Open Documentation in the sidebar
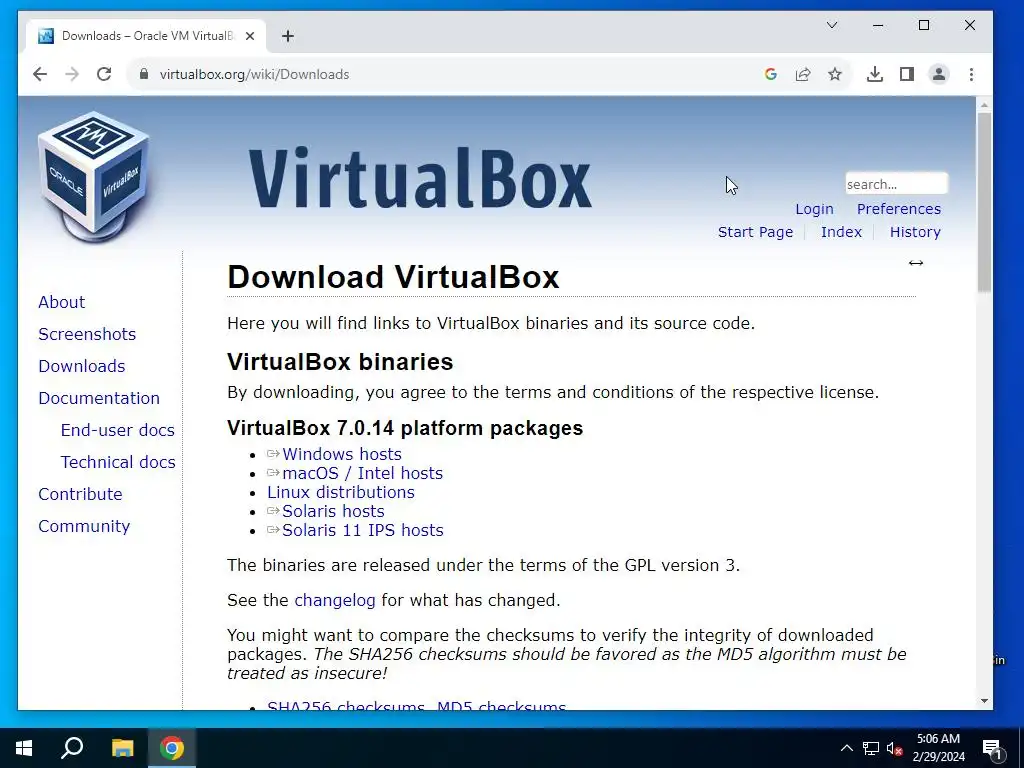 click(99, 398)
